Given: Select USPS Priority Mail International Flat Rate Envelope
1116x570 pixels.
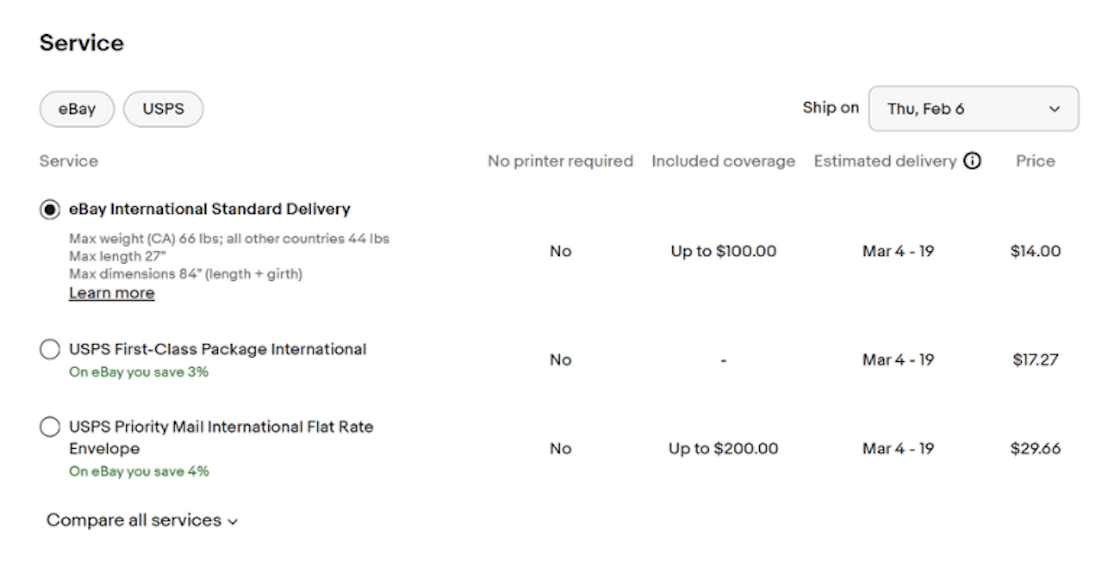Looking at the screenshot, I should point(50,427).
